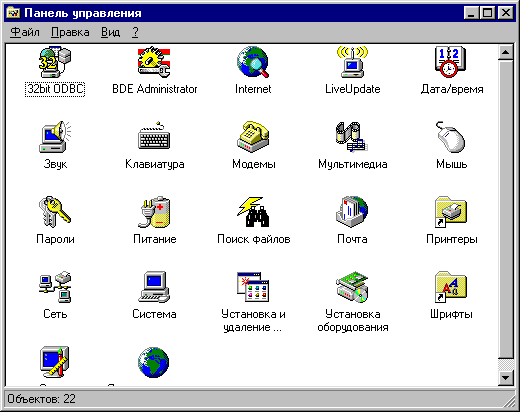Click the vertical scrollbar thumb
This screenshot has width=520, height=412.
506,209
